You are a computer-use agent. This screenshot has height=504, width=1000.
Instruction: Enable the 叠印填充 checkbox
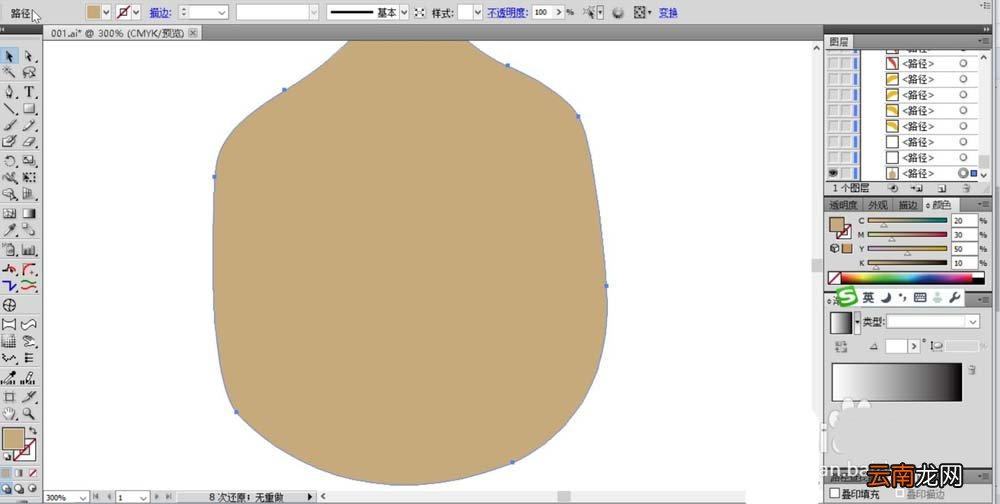tap(834, 493)
